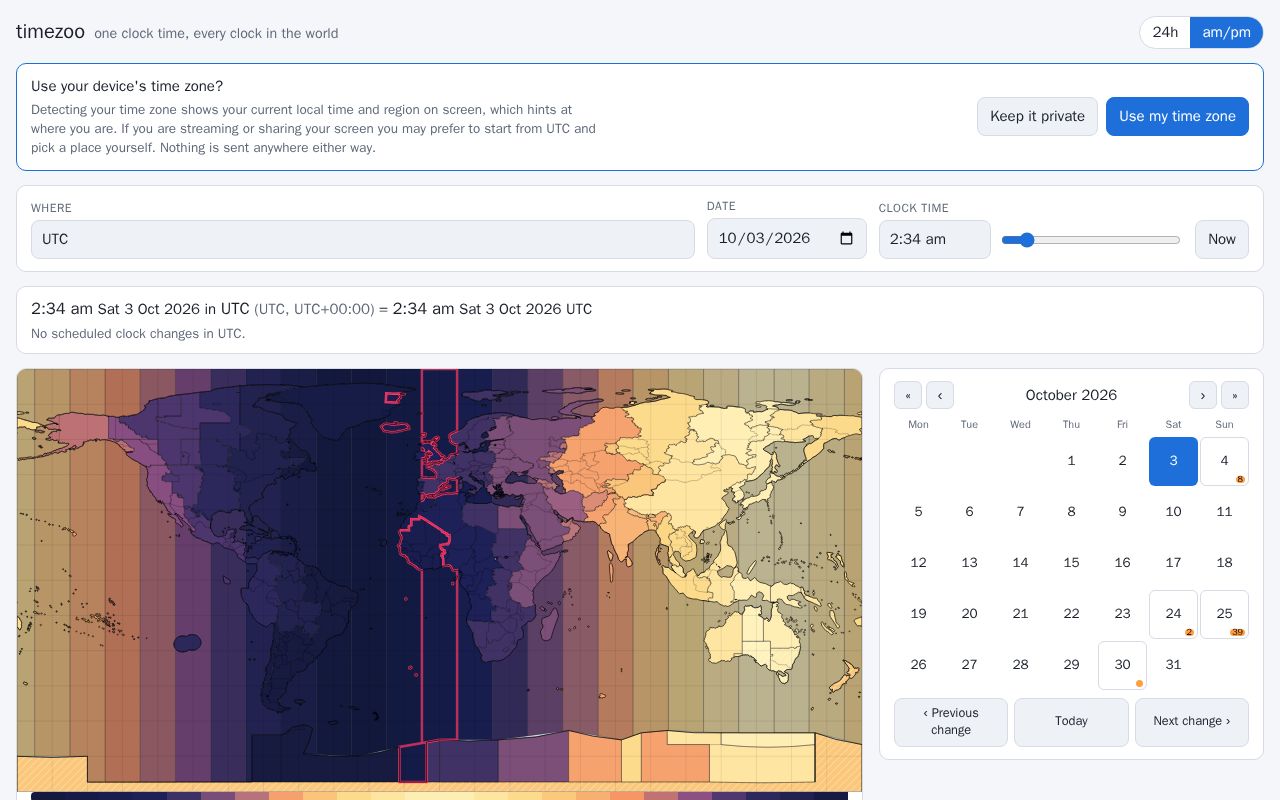The height and width of the screenshot is (800, 1280).
Task: Open the date picker calendar icon
Action: coord(846,239)
